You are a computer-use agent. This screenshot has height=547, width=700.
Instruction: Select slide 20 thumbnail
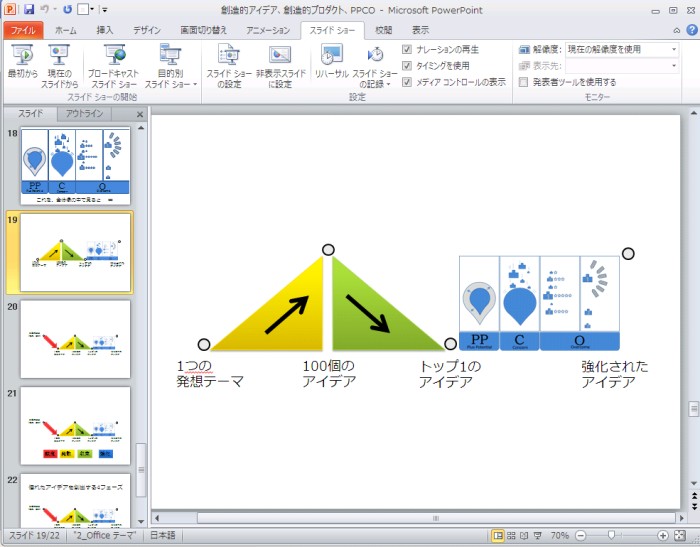pyautogui.click(x=75, y=339)
